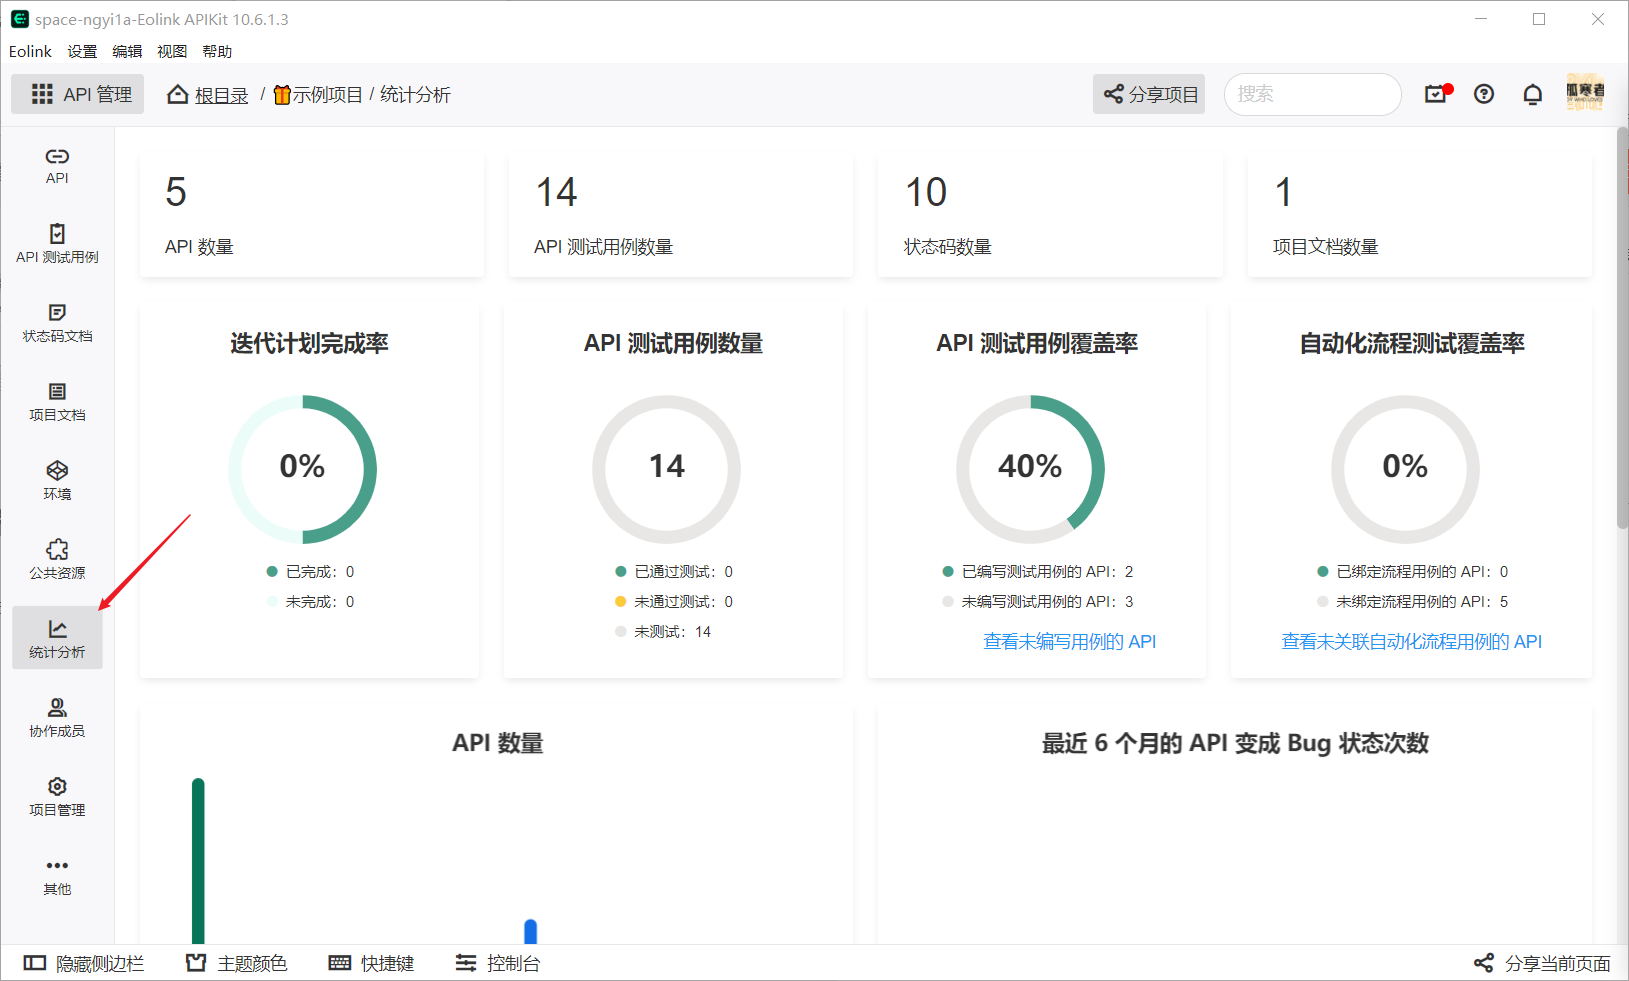Open the API 测试用例 sidebar panel
The width and height of the screenshot is (1629, 981).
click(x=57, y=243)
